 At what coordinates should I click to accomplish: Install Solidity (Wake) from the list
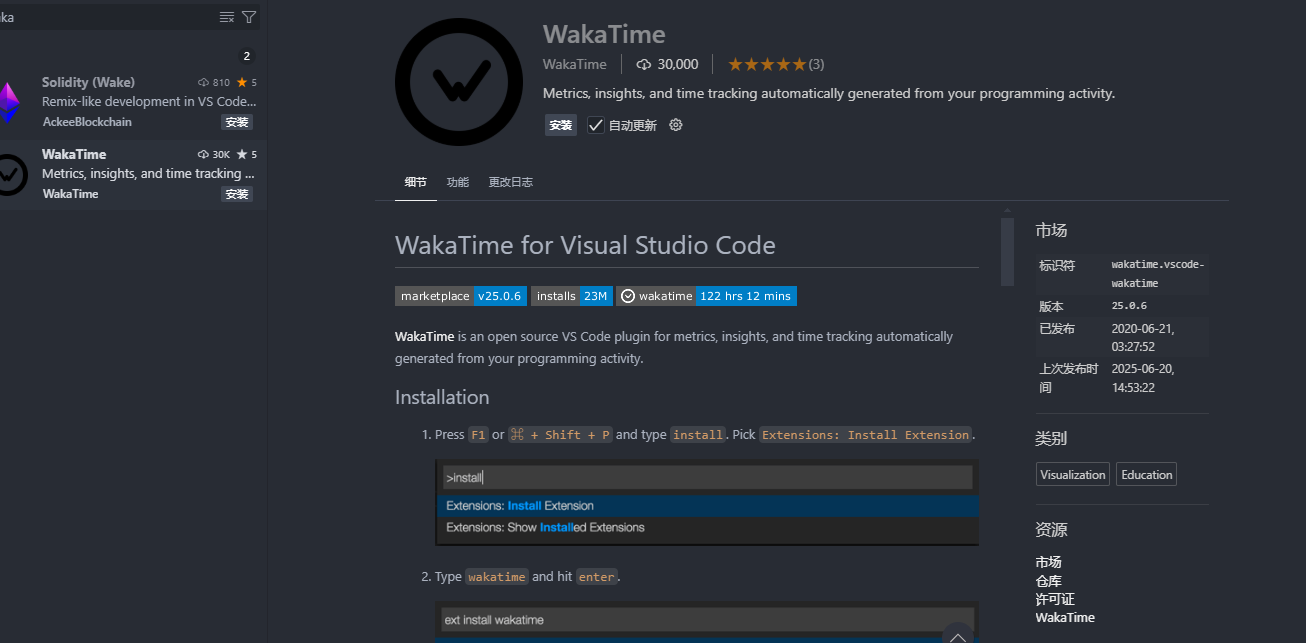pos(237,122)
